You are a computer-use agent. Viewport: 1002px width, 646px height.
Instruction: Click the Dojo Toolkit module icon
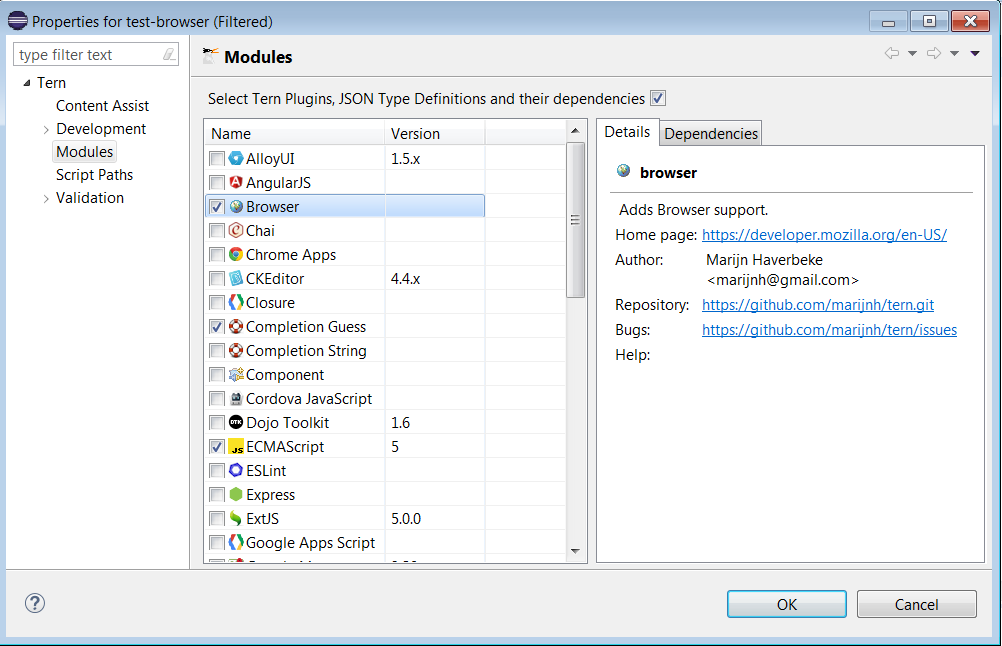236,423
